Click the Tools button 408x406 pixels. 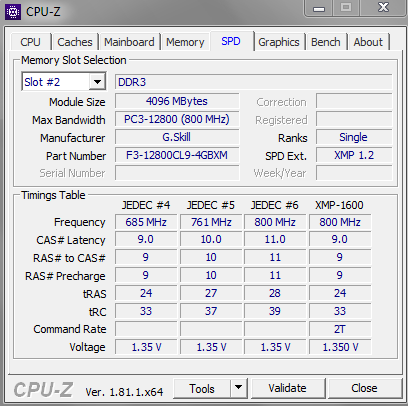(x=202, y=388)
